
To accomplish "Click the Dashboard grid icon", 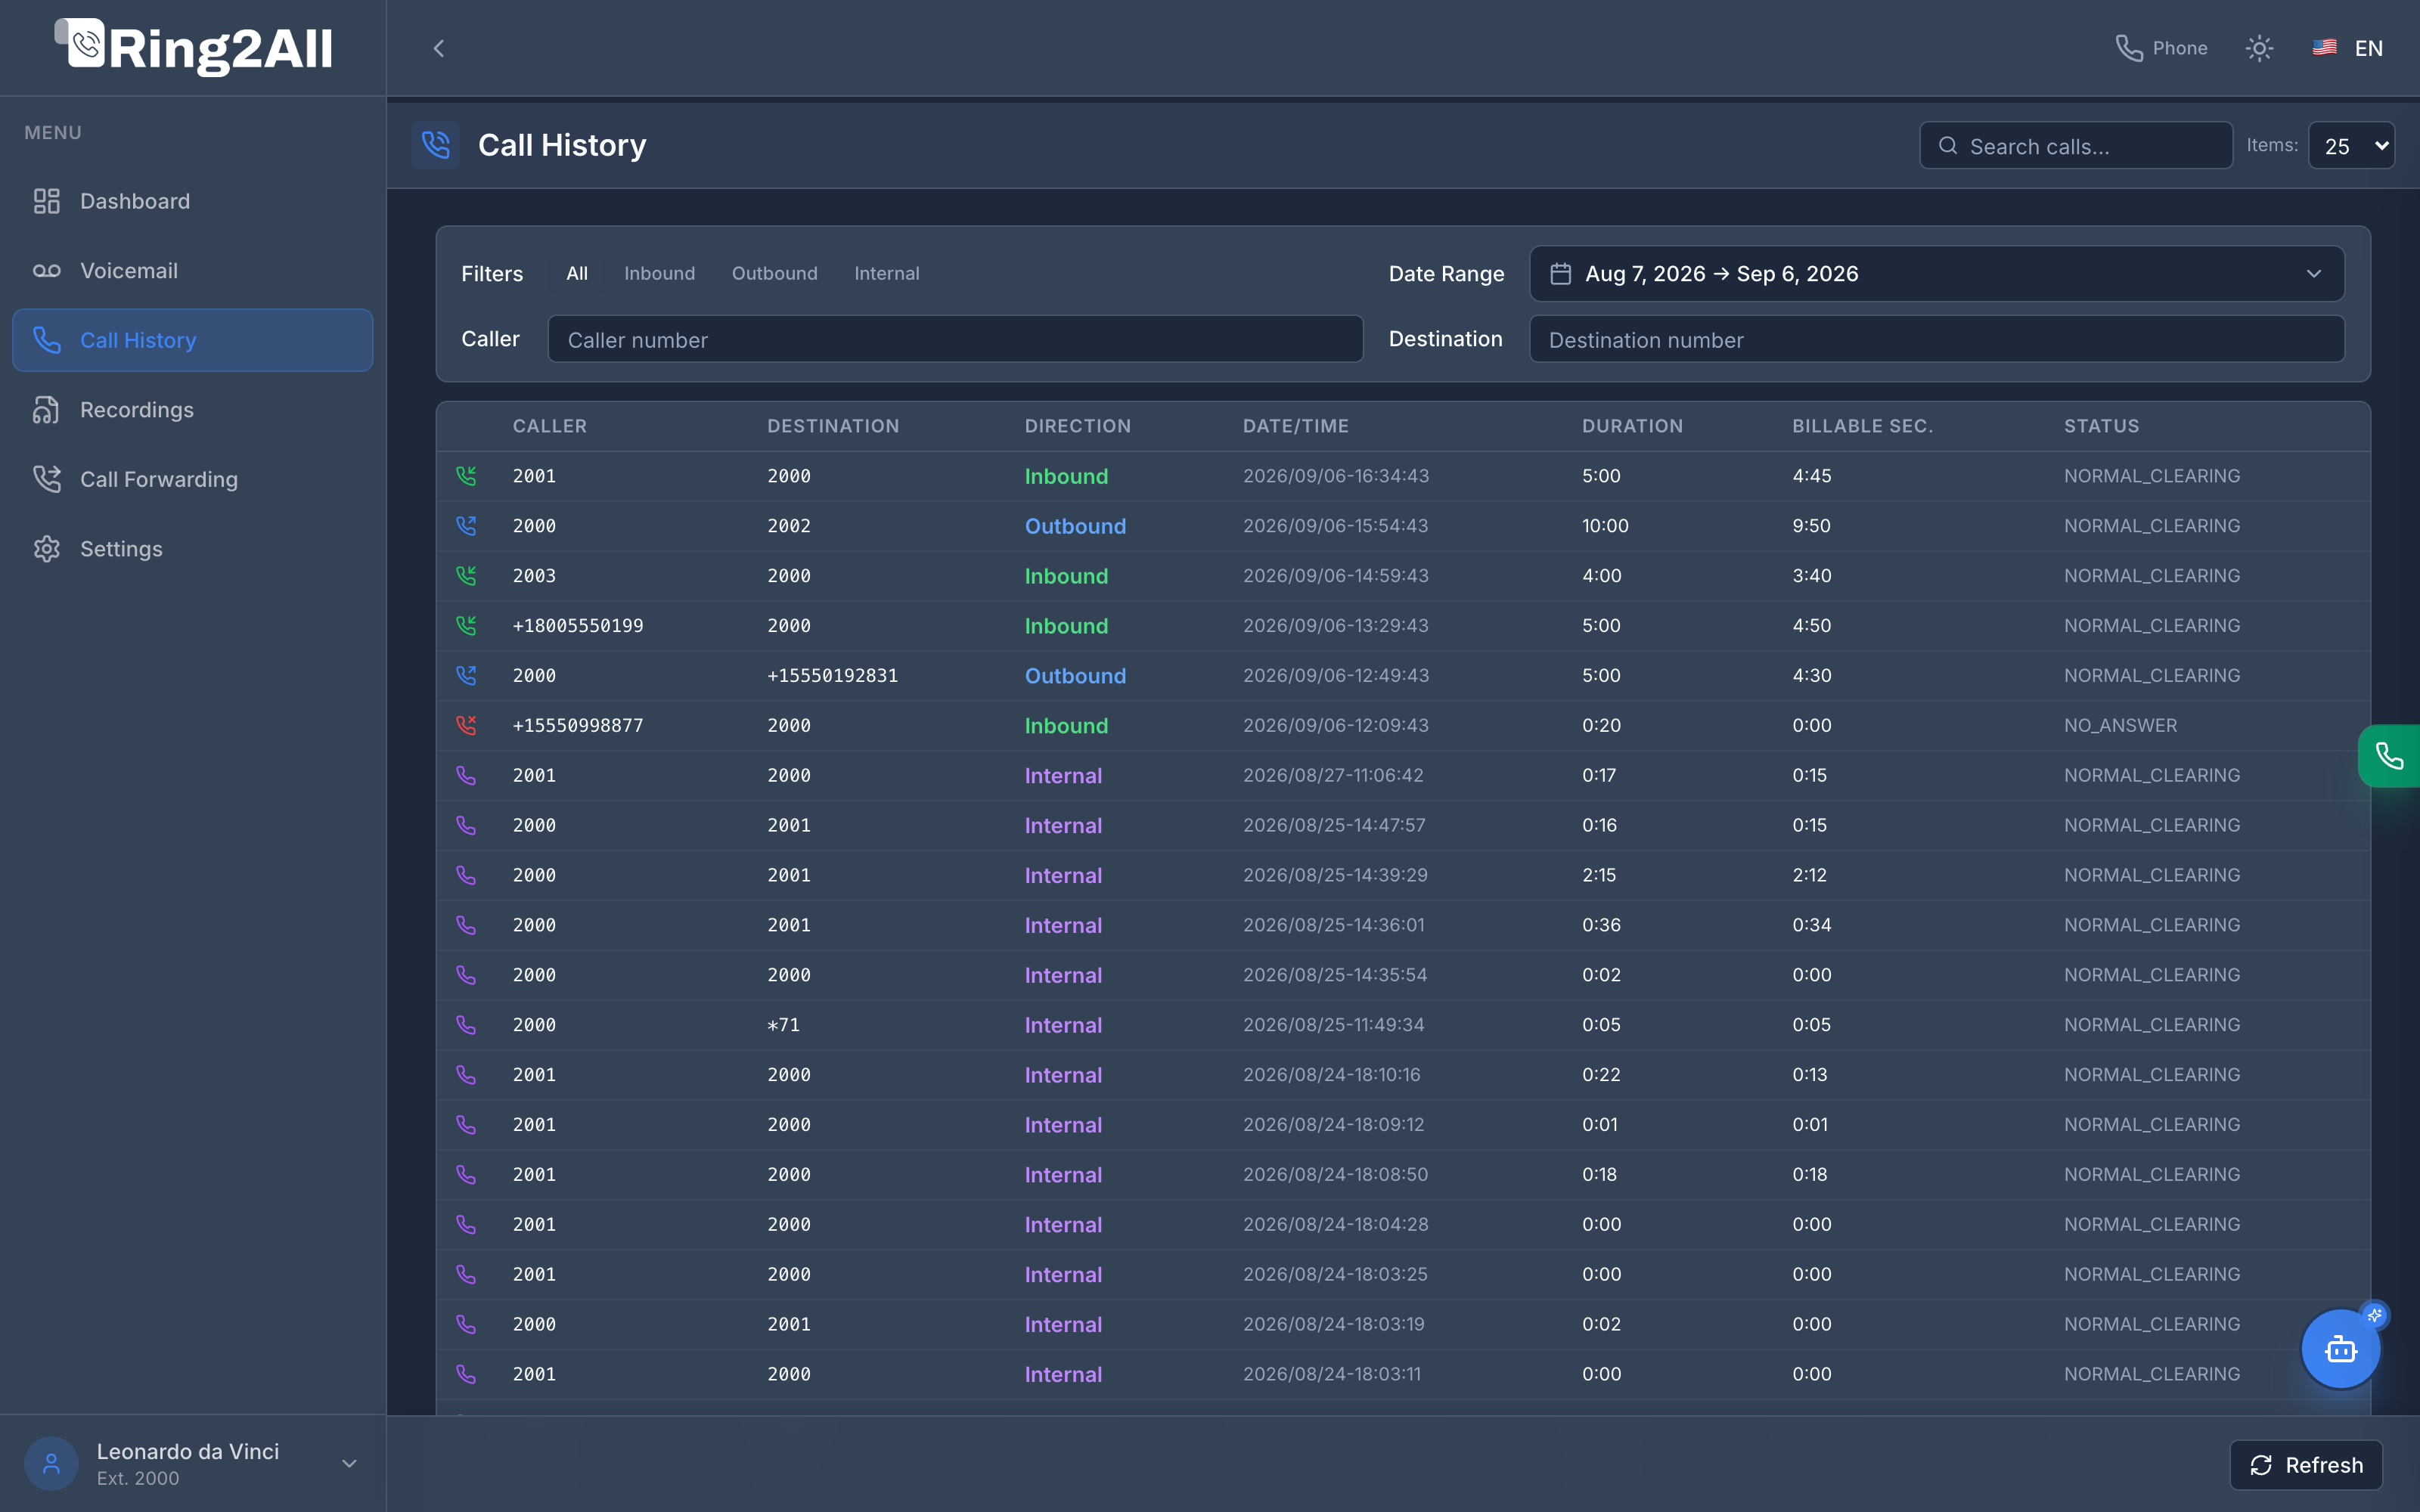I will click(x=47, y=201).
